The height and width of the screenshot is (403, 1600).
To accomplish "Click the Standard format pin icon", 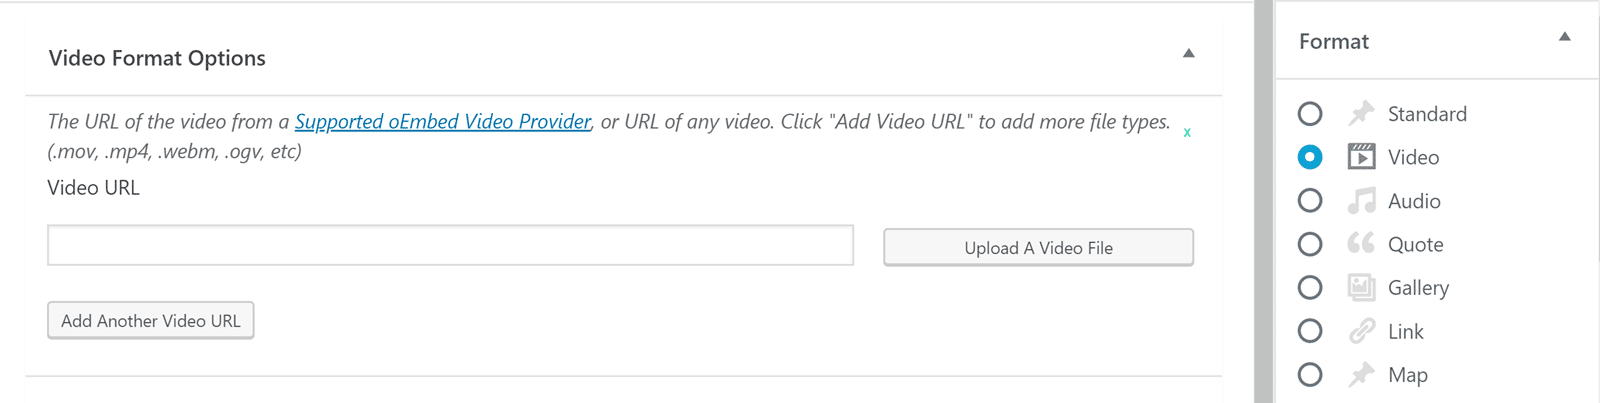I will tap(1361, 114).
